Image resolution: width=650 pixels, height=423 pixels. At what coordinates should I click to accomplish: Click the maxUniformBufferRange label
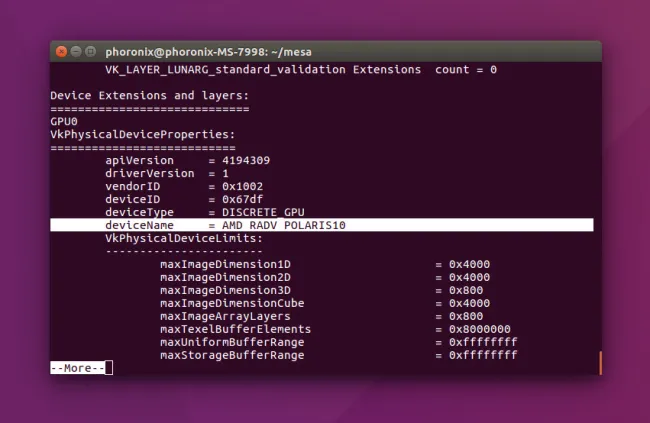[x=232, y=342]
